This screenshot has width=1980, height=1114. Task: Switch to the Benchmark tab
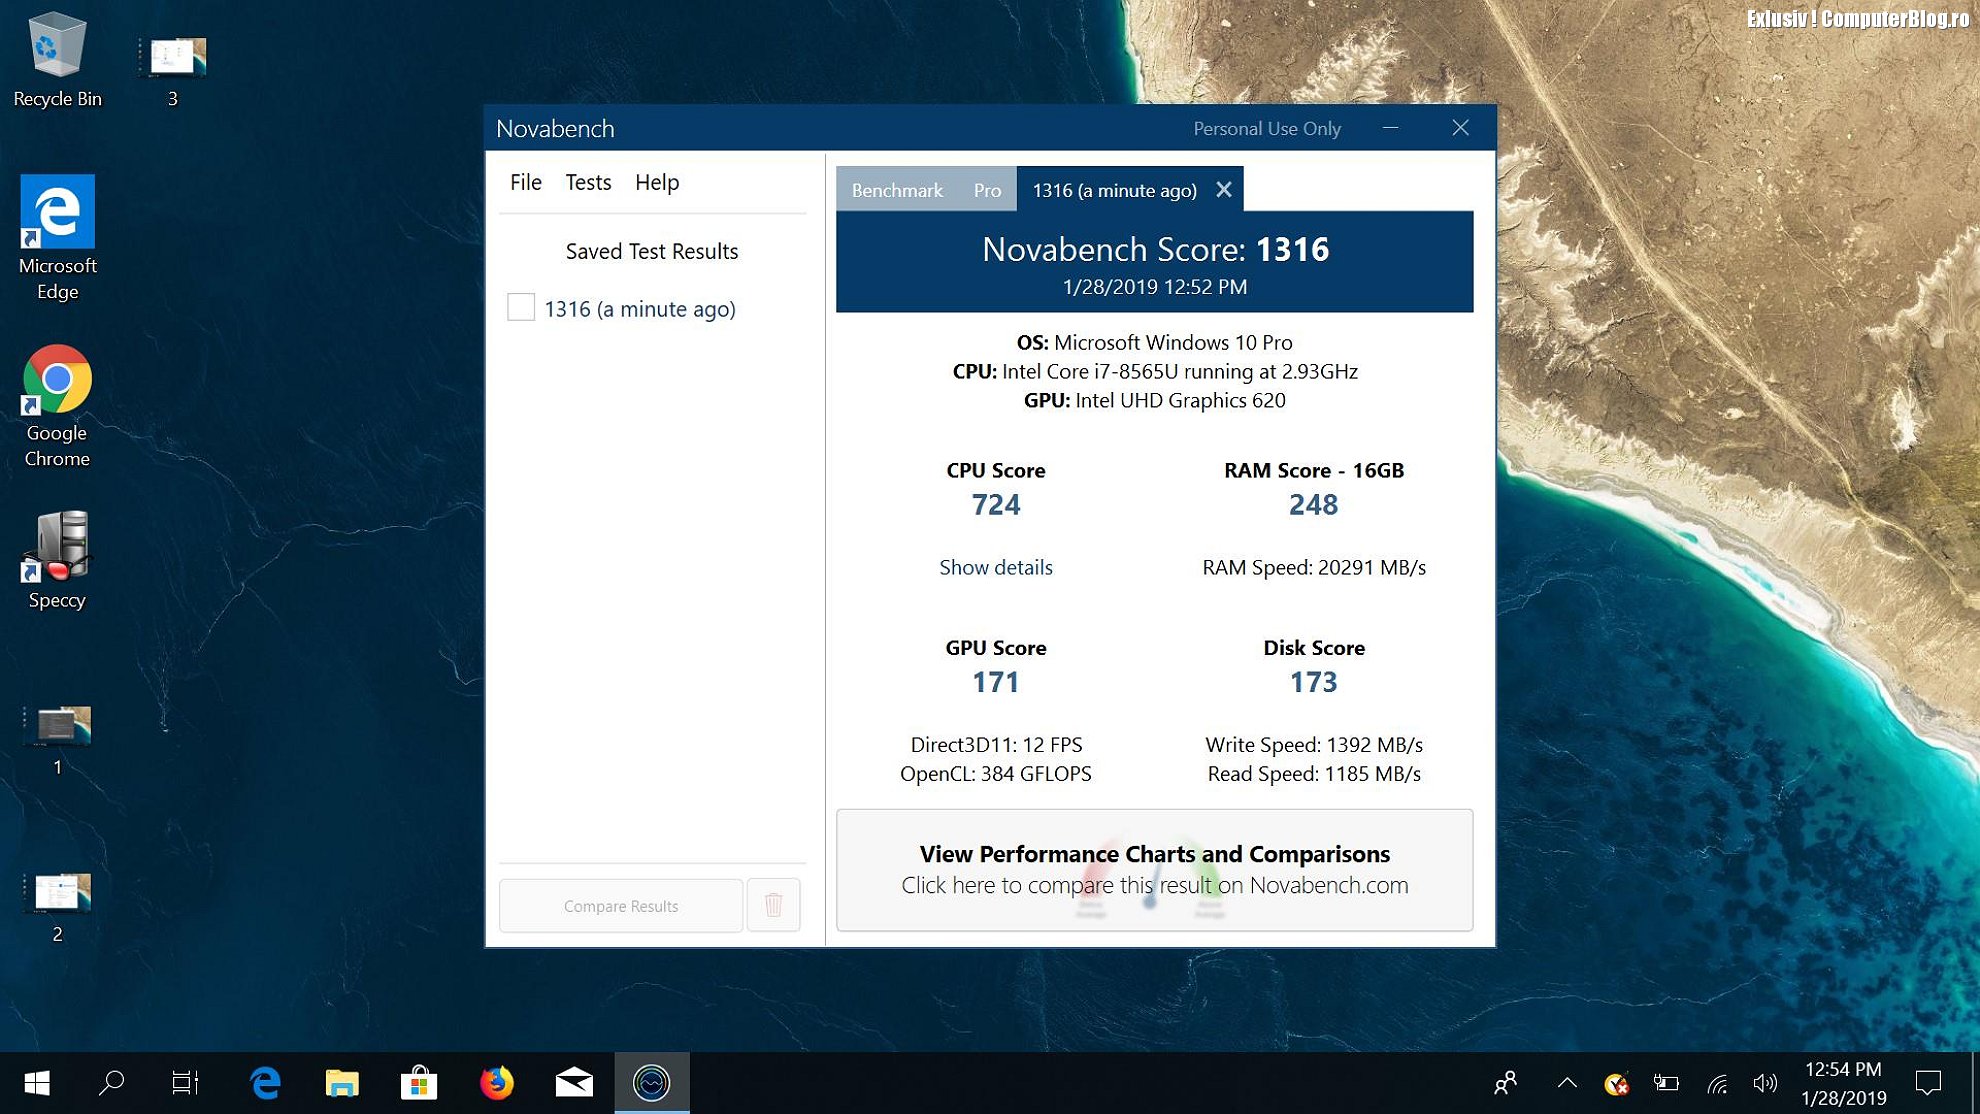(x=896, y=190)
